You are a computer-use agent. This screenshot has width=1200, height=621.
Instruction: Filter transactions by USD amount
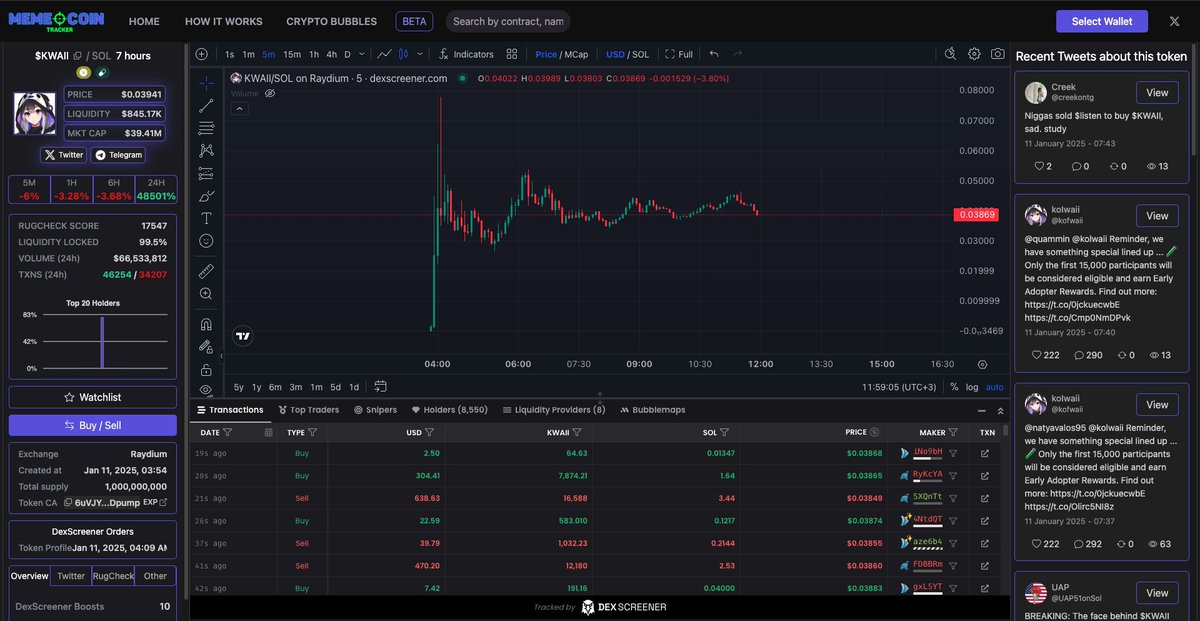coord(429,433)
